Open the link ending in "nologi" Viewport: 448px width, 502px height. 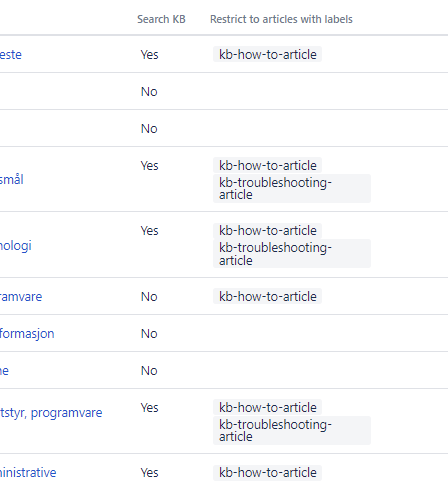point(16,246)
